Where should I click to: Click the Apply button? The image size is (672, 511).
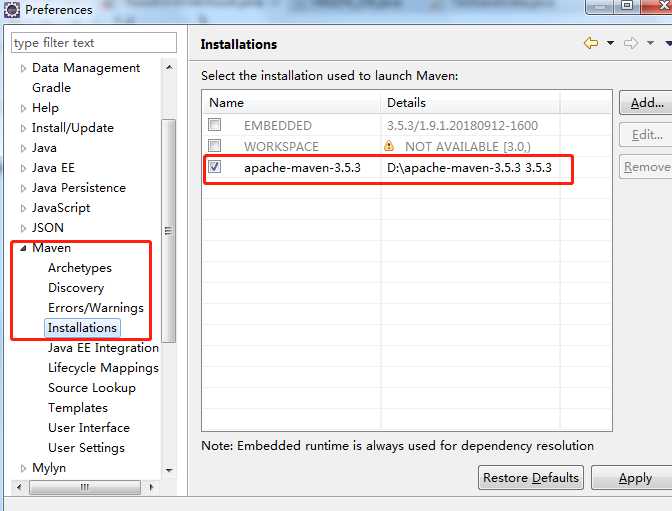(x=634, y=478)
